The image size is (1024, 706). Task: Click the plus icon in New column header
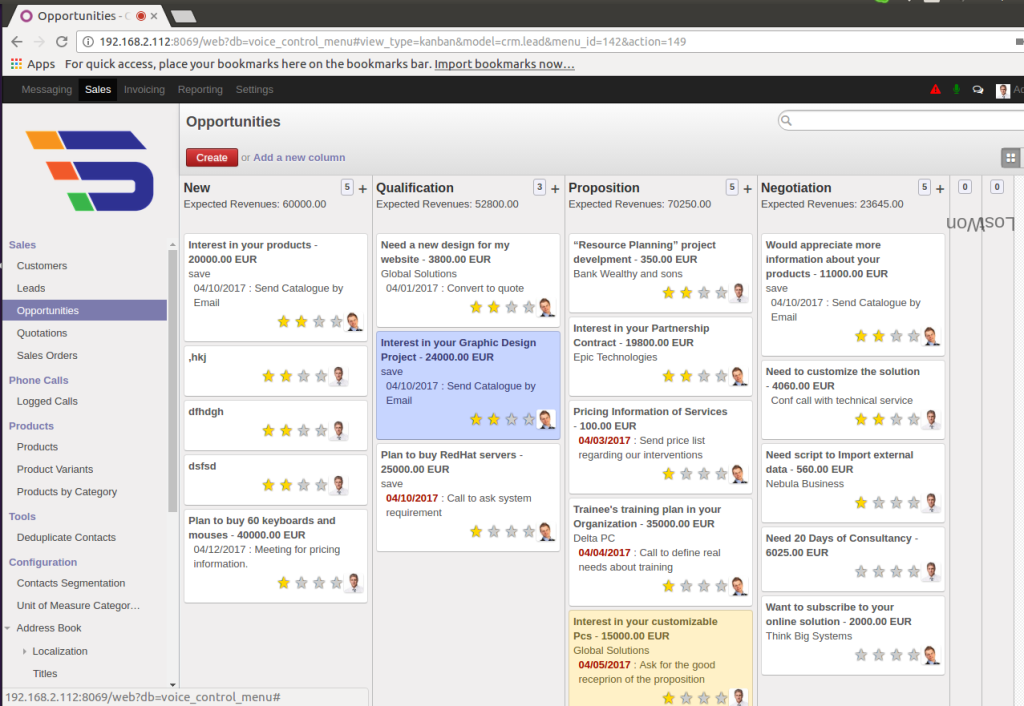363,188
